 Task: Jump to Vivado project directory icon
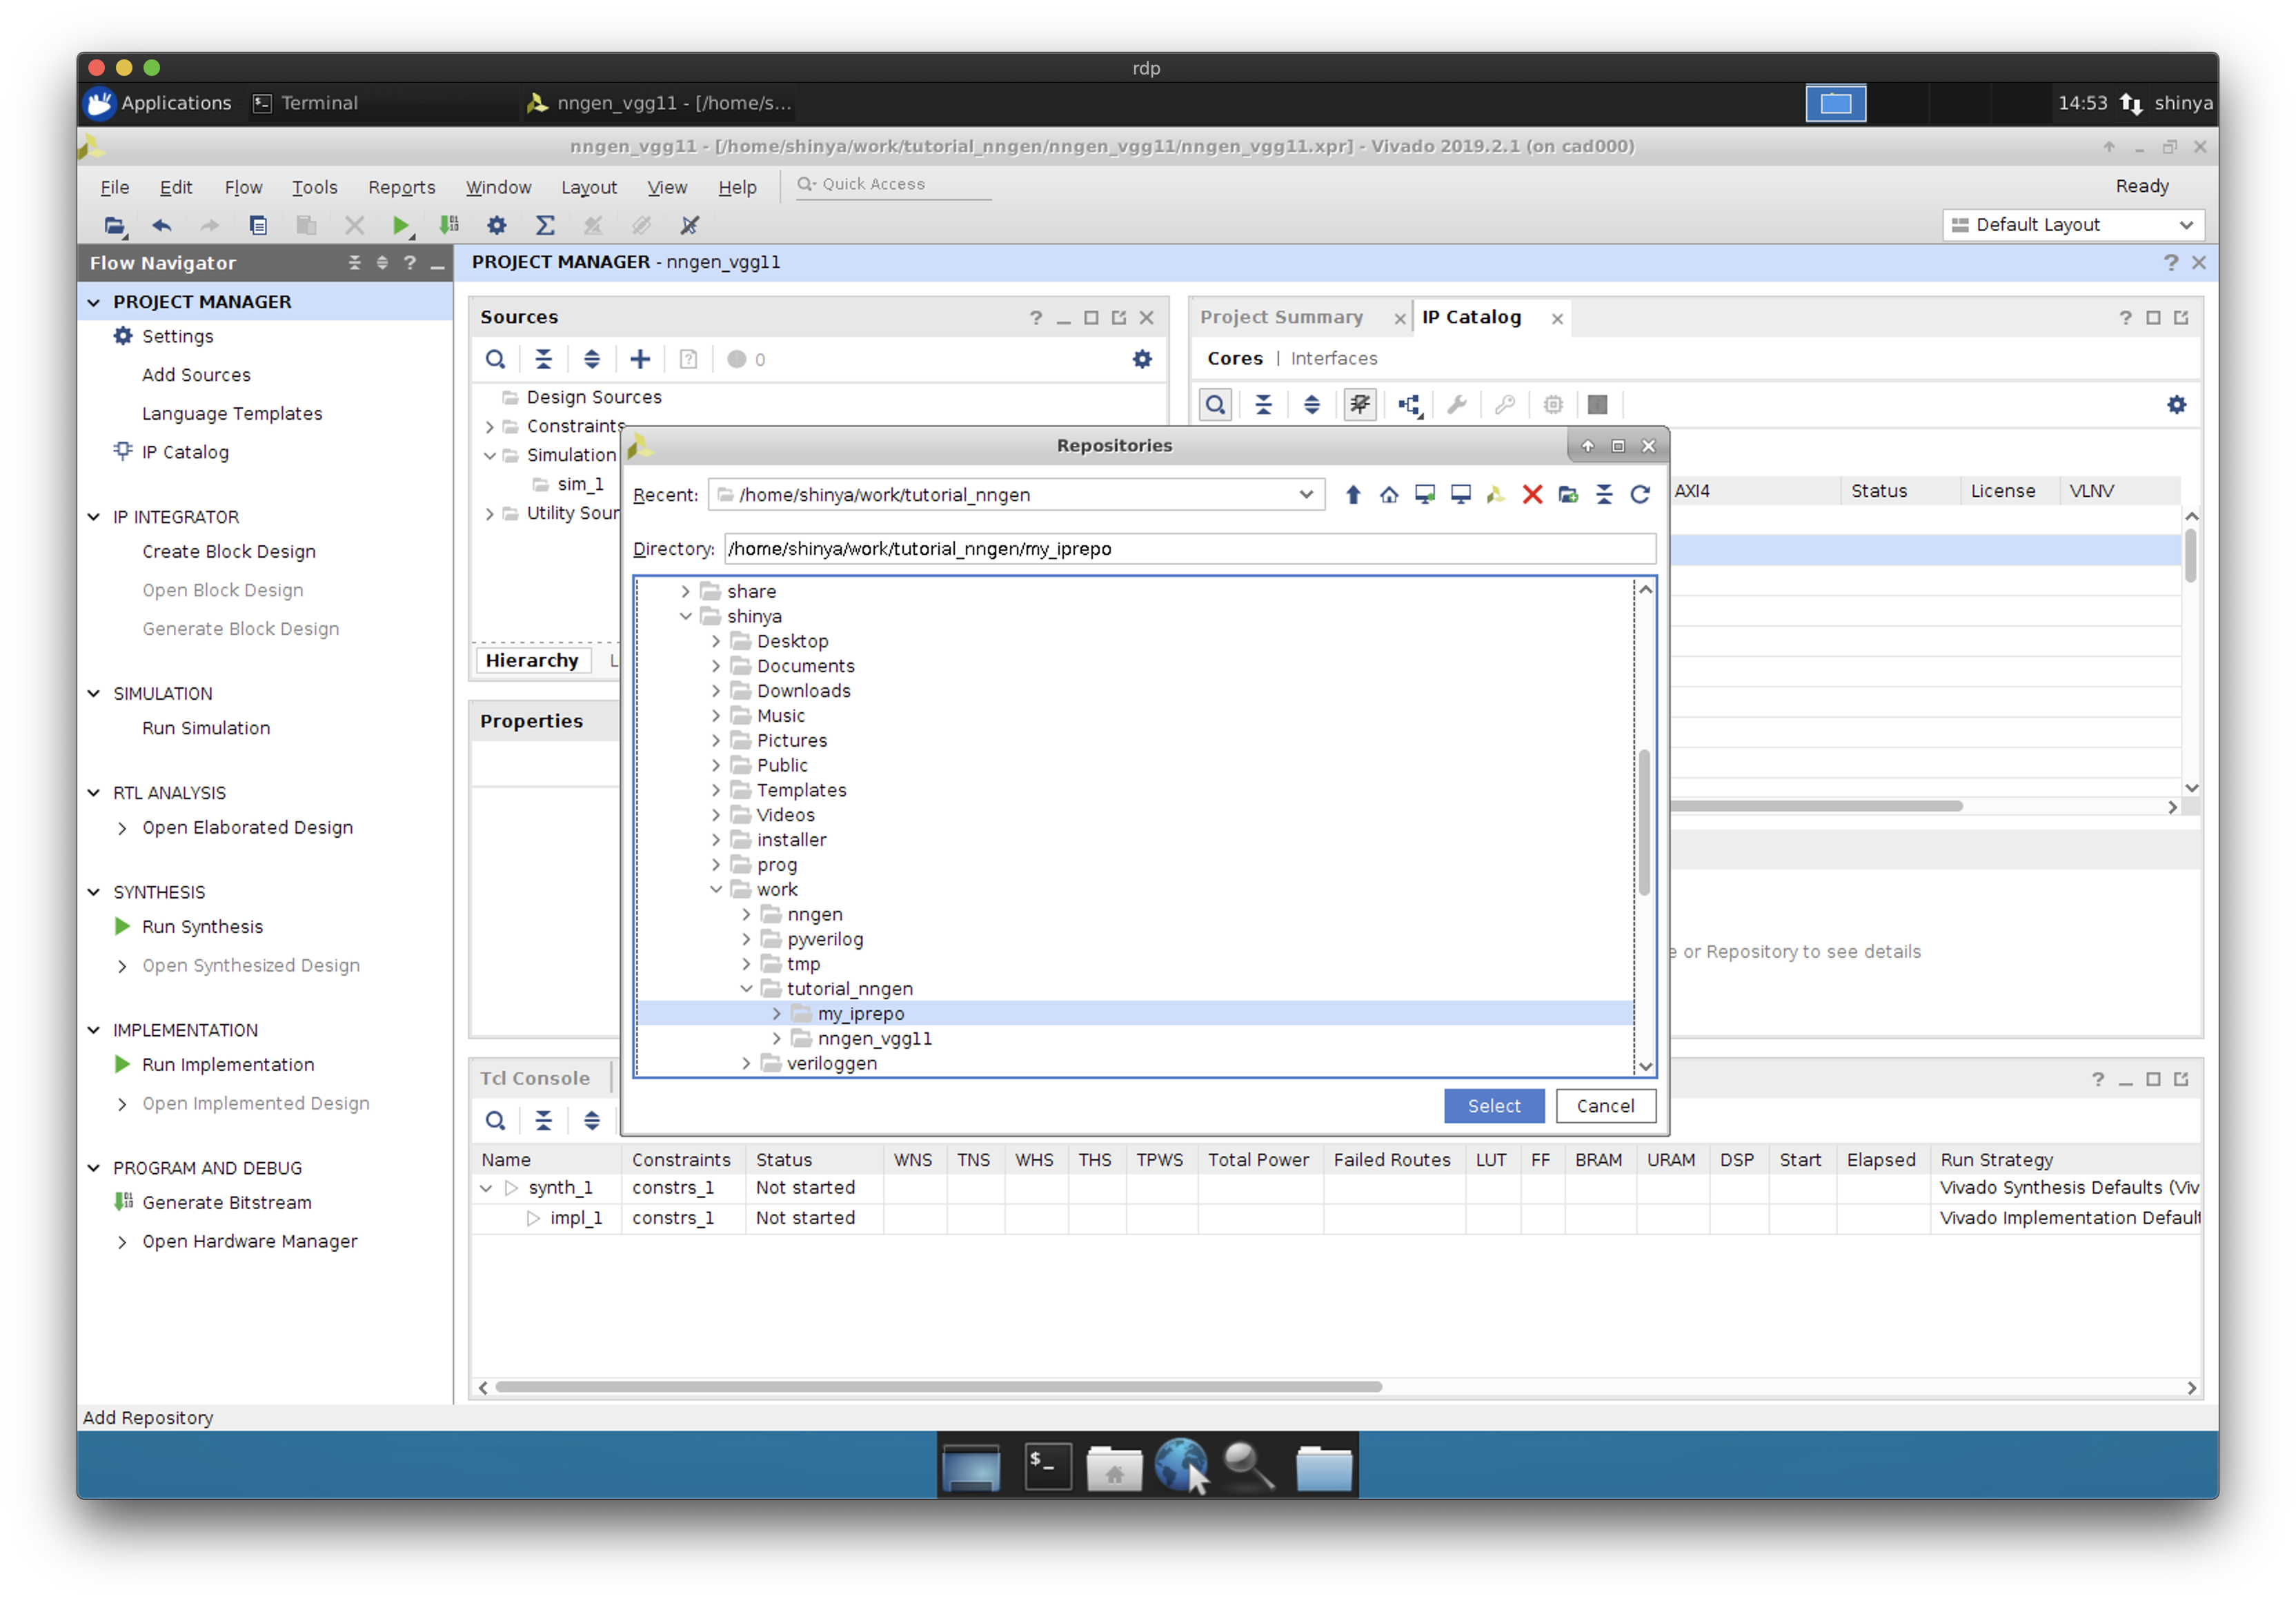1495,494
